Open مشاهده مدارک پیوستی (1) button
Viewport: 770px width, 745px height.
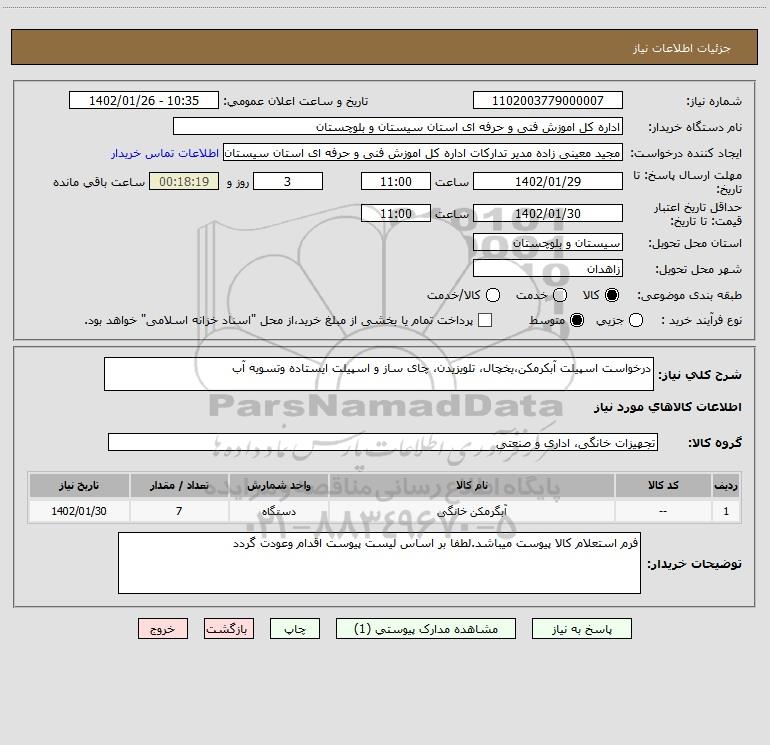pos(426,629)
